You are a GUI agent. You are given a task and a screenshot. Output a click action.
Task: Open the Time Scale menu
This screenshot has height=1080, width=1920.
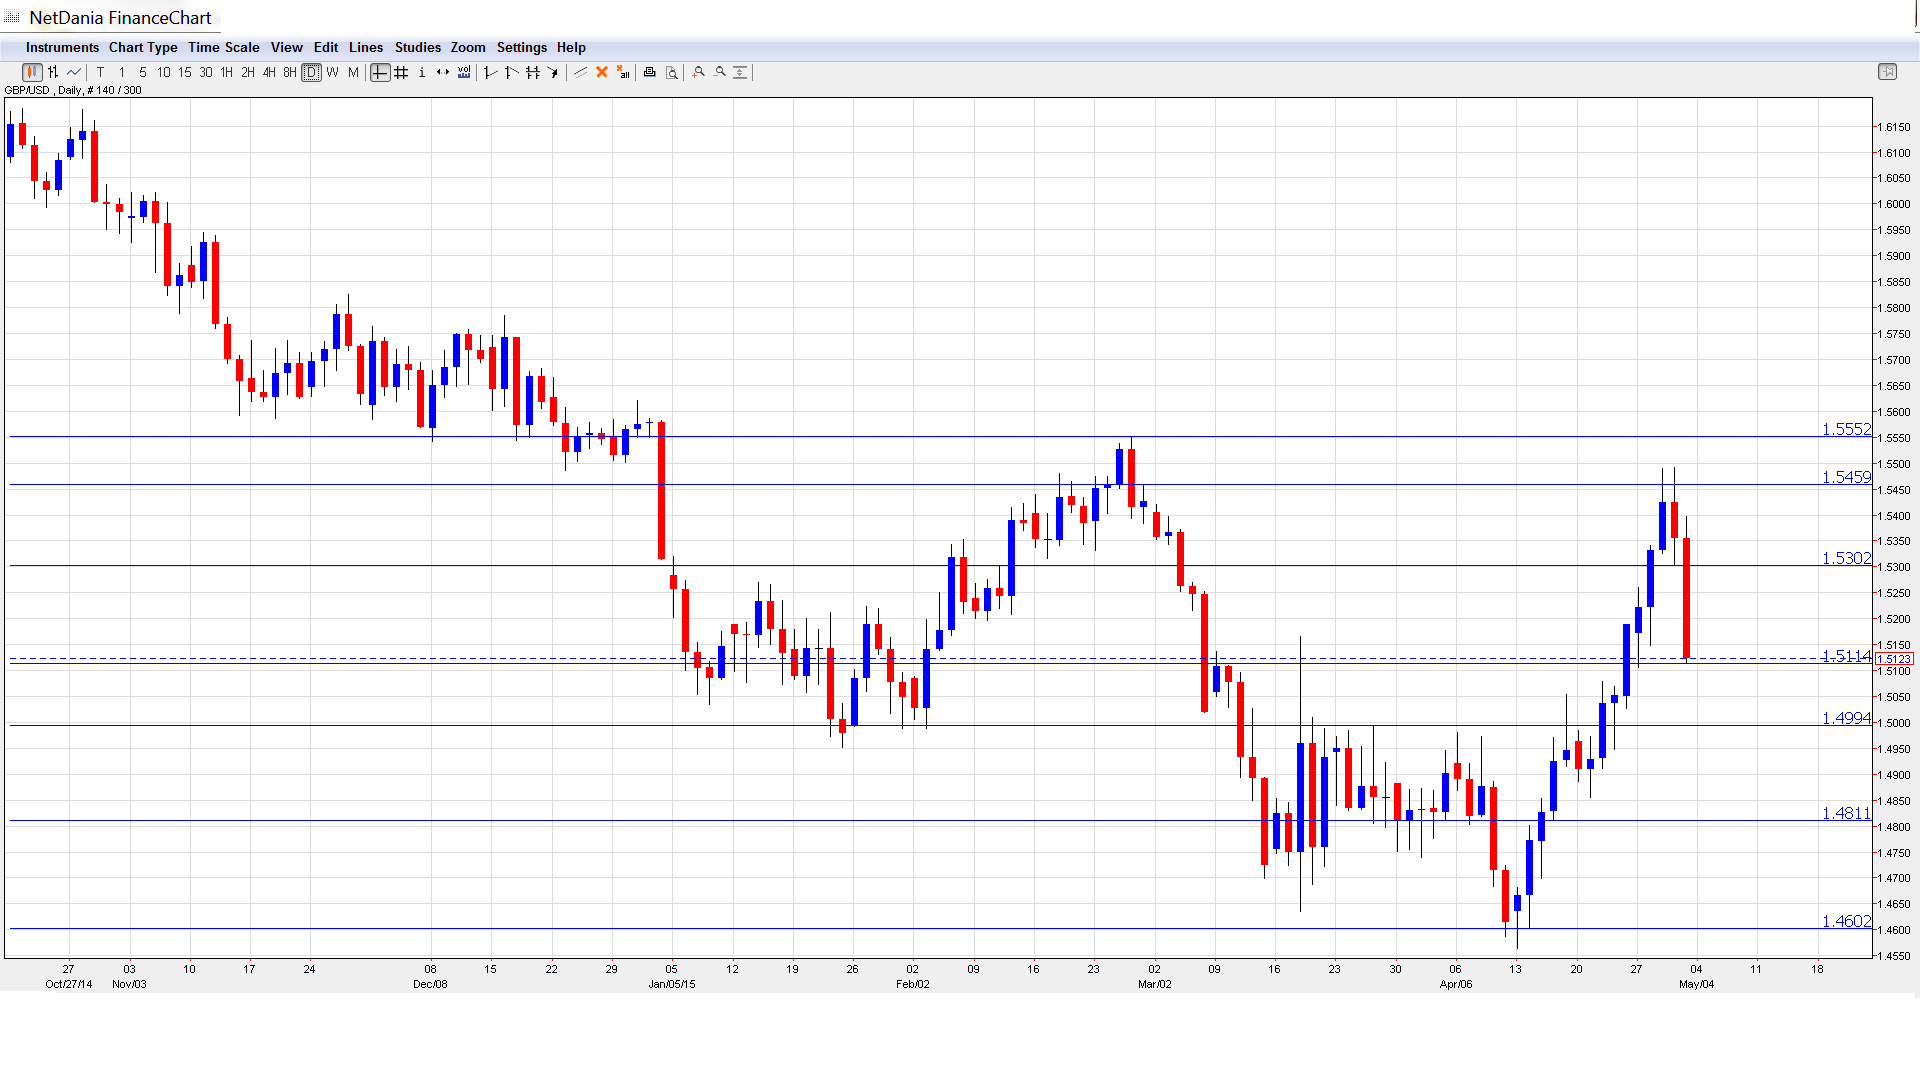[x=223, y=47]
